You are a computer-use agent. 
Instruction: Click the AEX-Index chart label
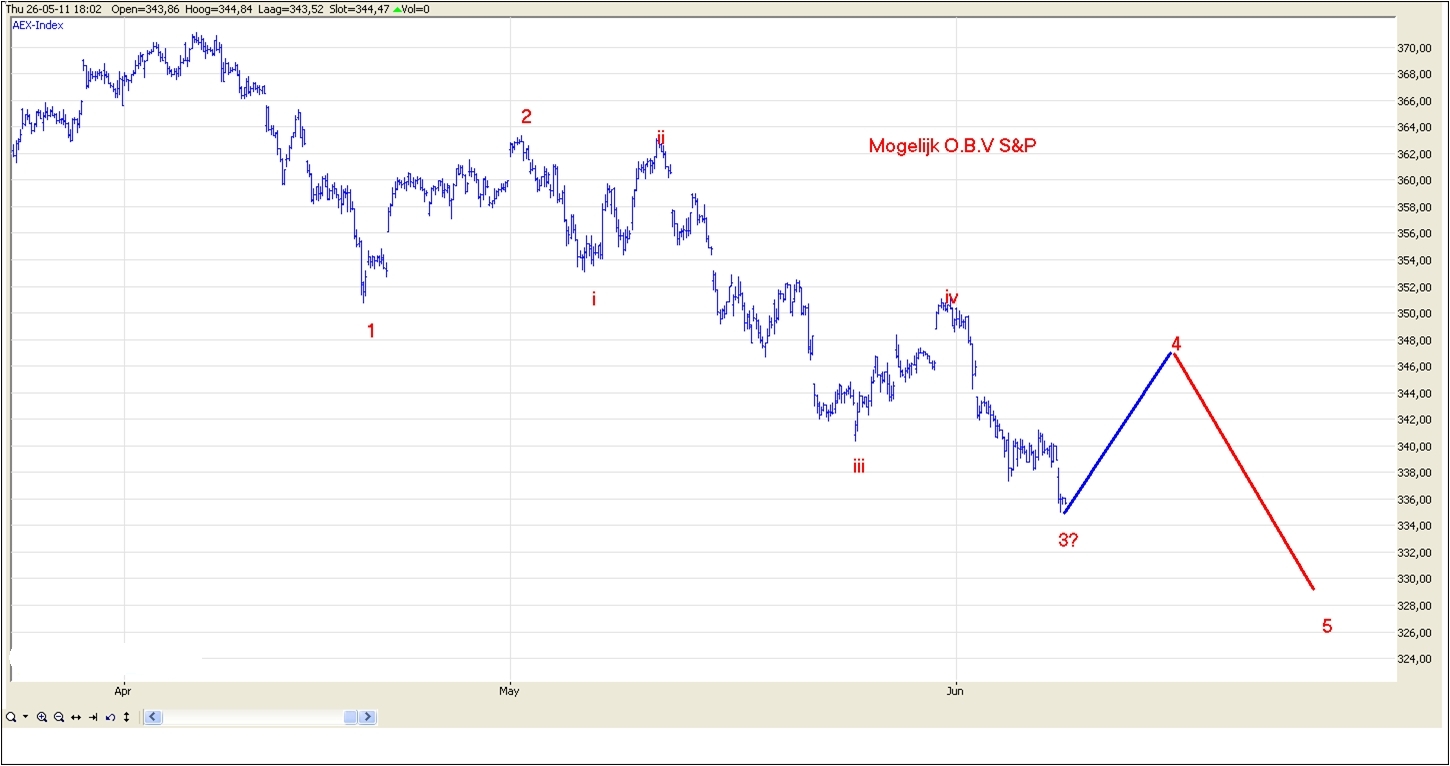[38, 25]
